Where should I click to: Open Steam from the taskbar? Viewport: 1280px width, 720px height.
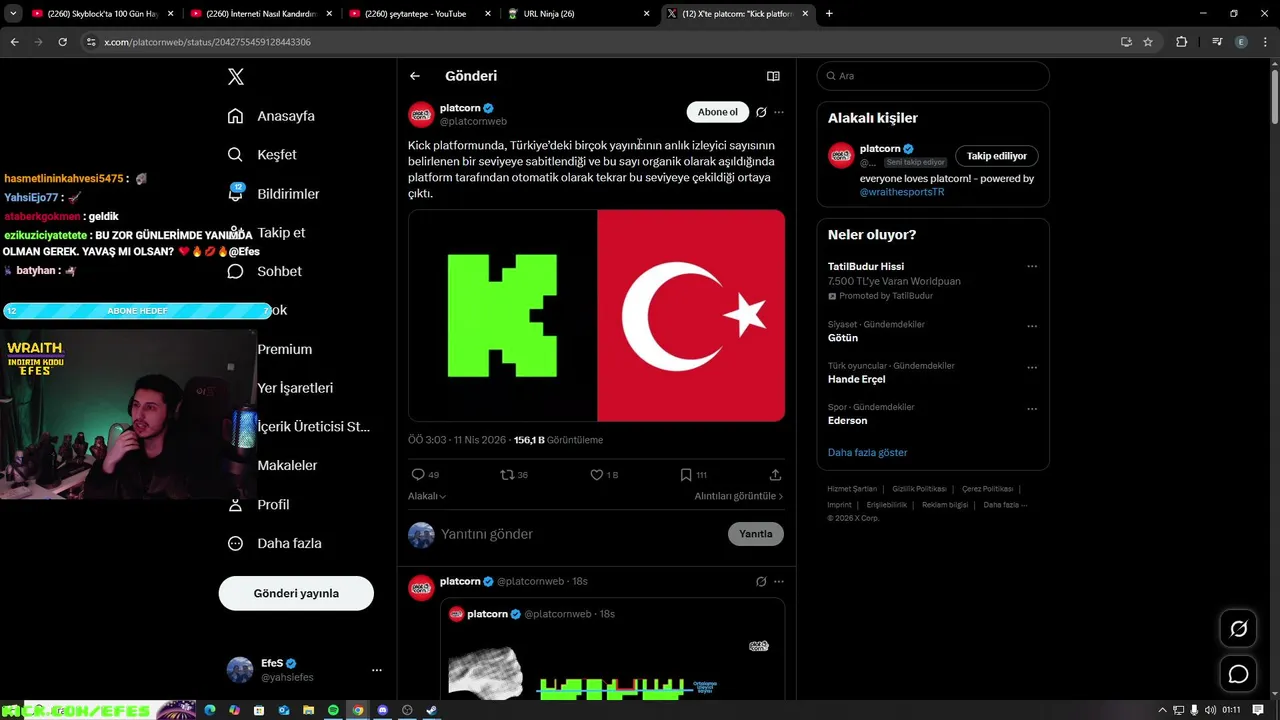[431, 710]
